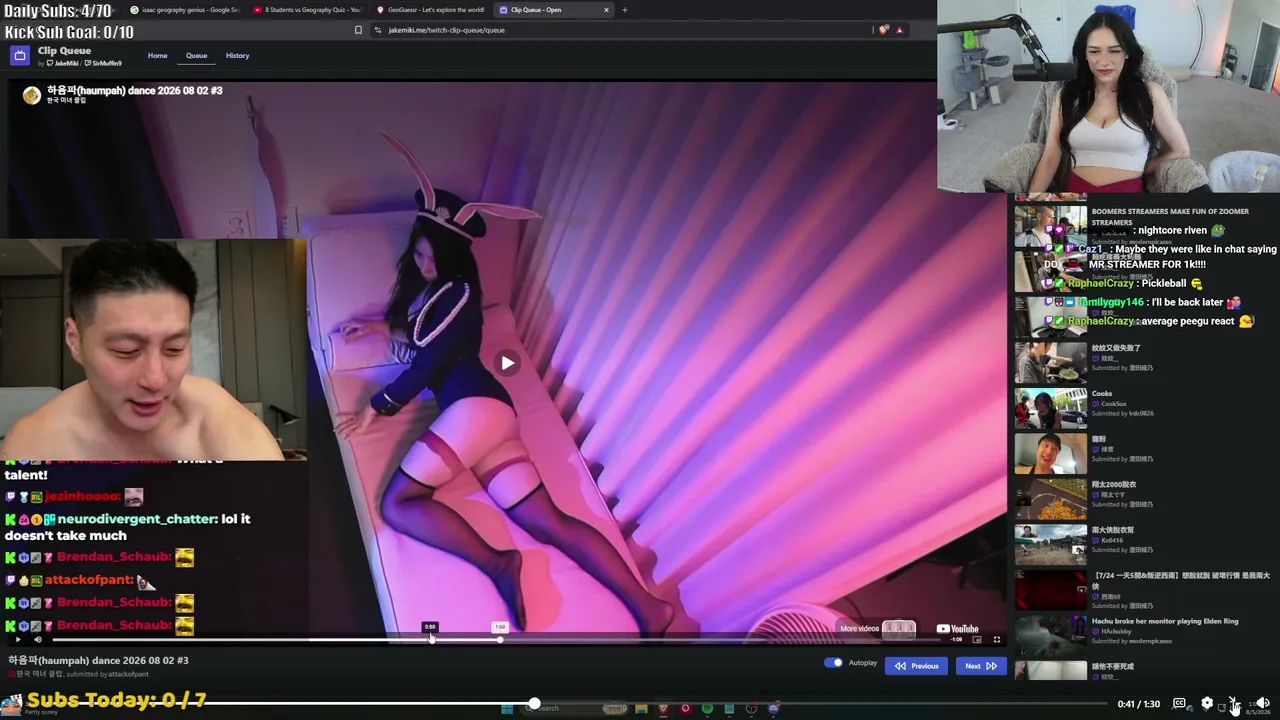Click the JakeMiki author link
The width and height of the screenshot is (1280, 720).
[63, 63]
